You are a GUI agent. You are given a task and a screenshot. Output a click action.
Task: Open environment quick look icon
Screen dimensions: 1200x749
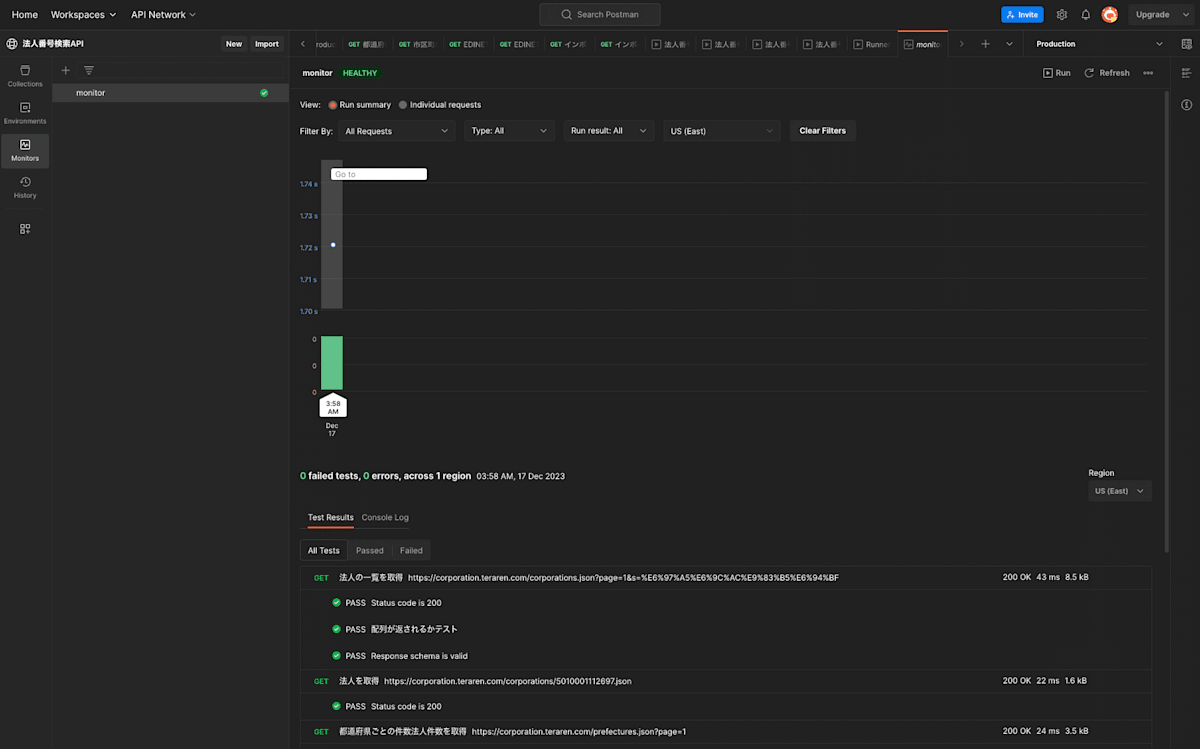pos(1187,44)
